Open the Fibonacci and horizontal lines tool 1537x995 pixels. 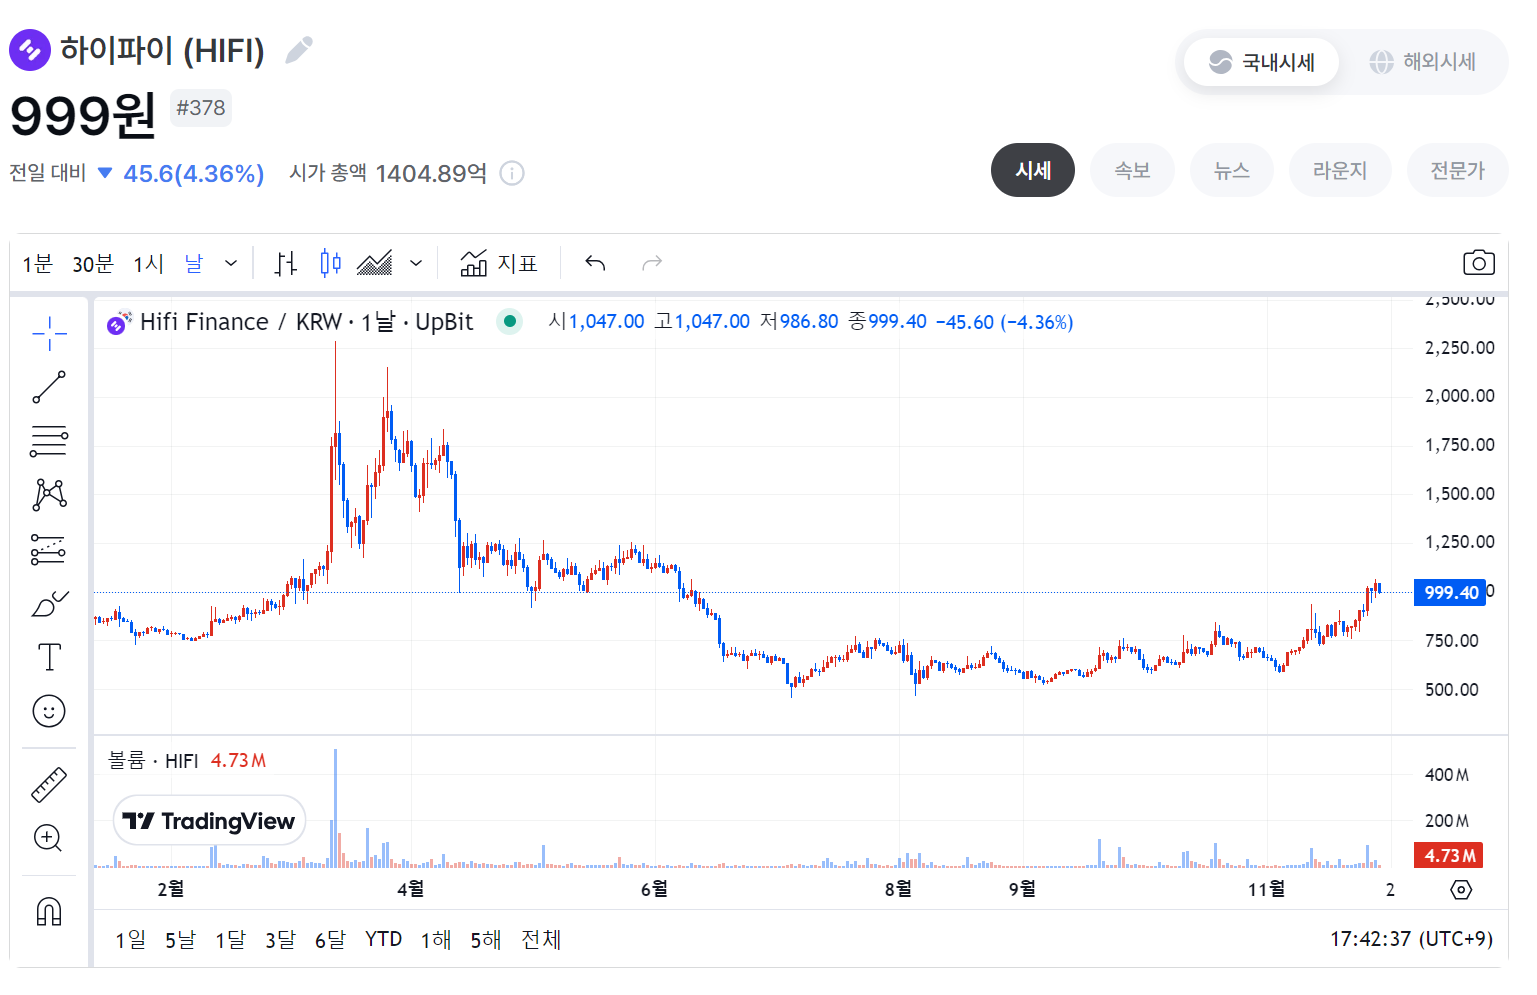tap(49, 441)
